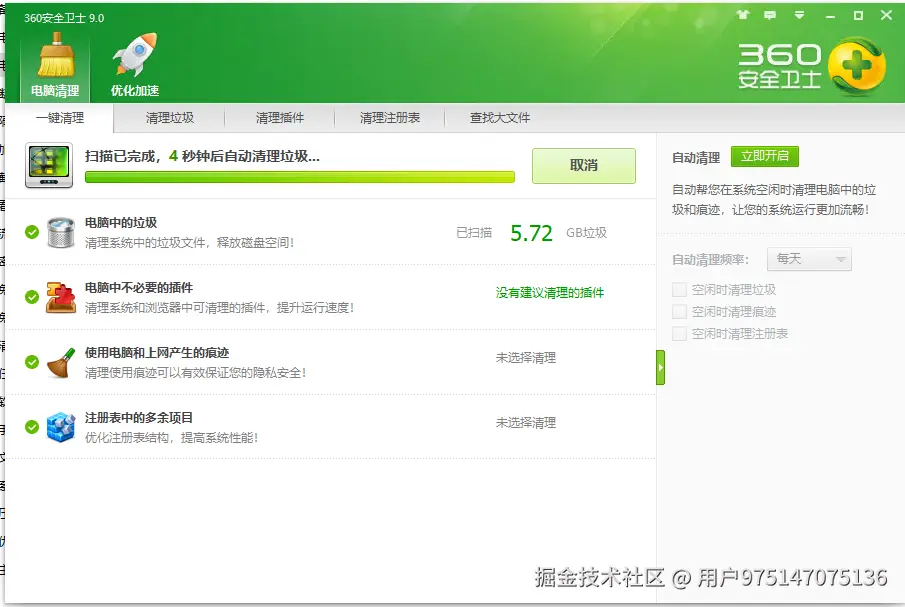Click the 360安全卫士 plus logo
This screenshot has width=905, height=607.
tap(857, 66)
